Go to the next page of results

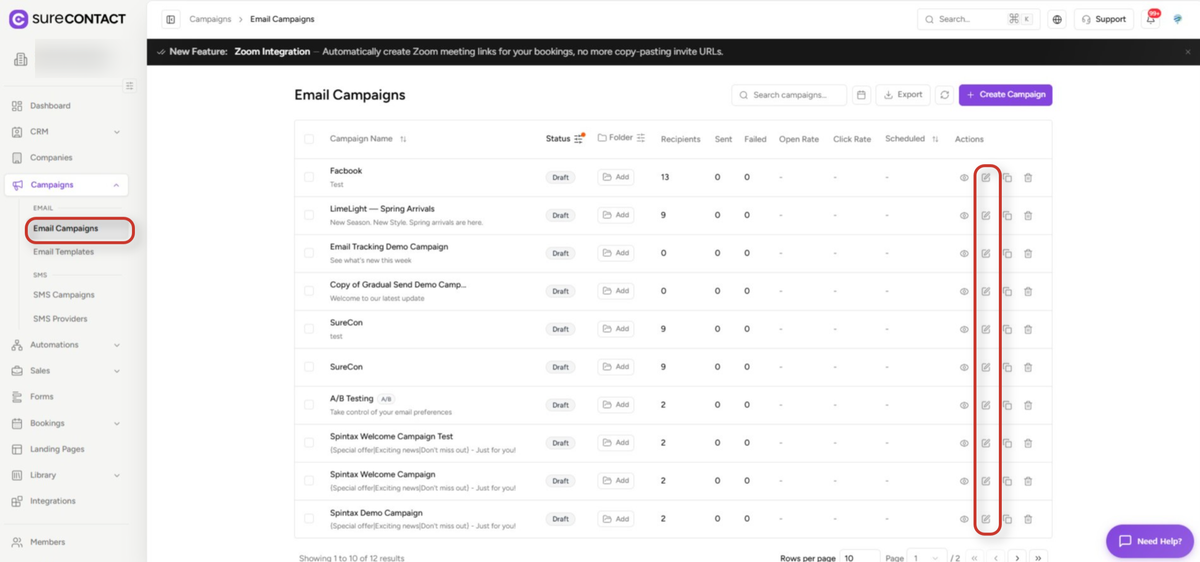tap(1017, 557)
